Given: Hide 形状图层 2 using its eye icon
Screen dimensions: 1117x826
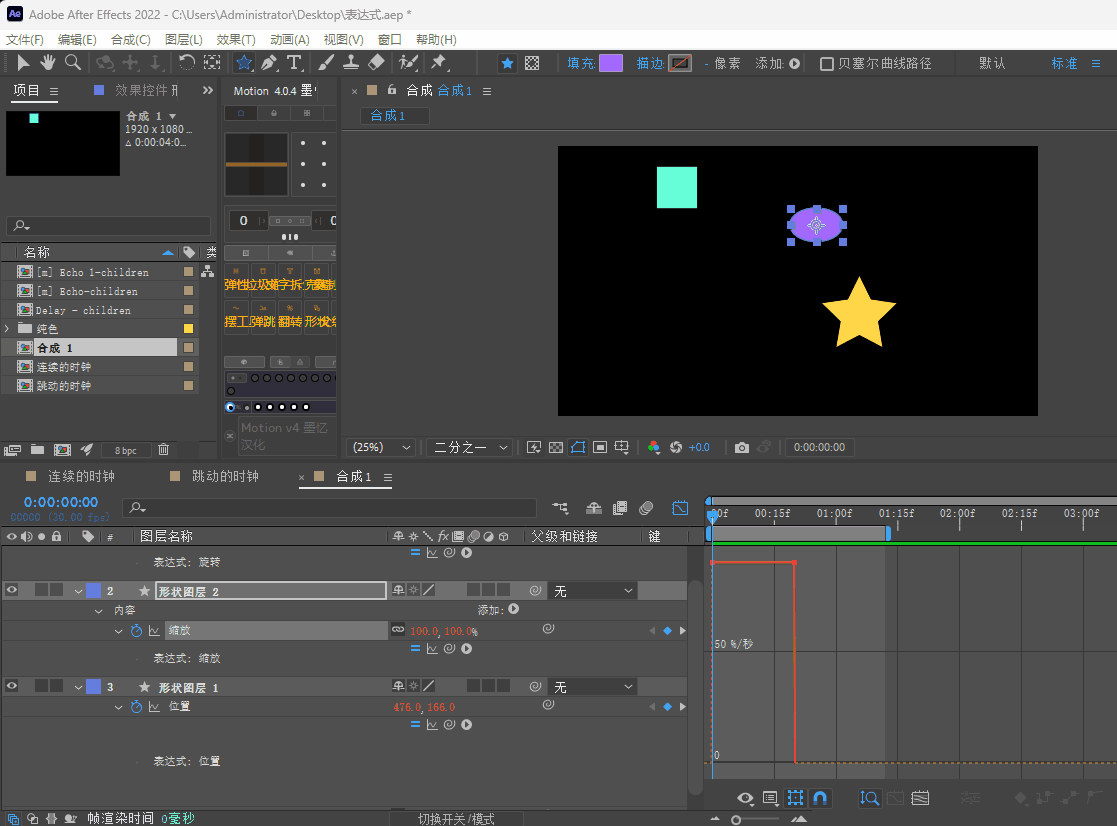Looking at the screenshot, I should click(12, 591).
